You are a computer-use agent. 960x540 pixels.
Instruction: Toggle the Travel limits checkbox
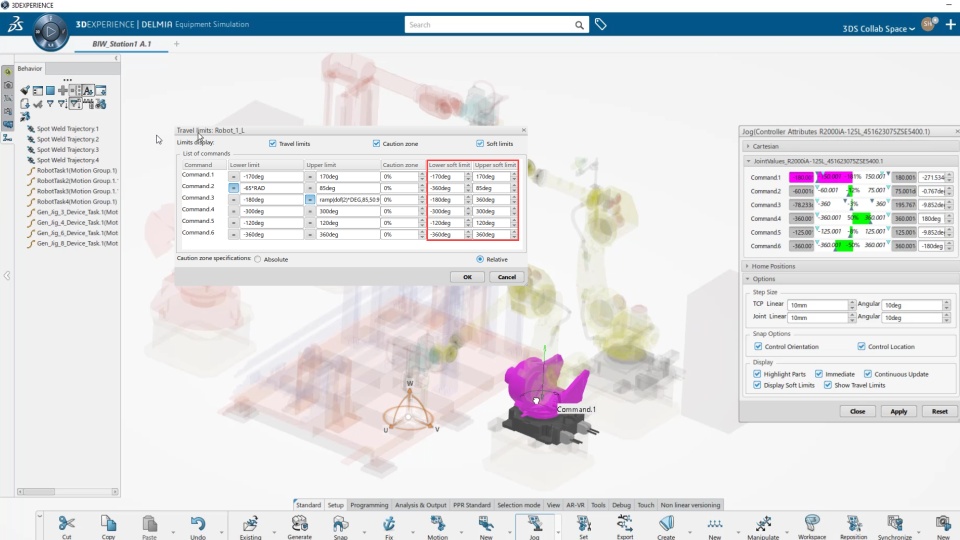[272, 143]
